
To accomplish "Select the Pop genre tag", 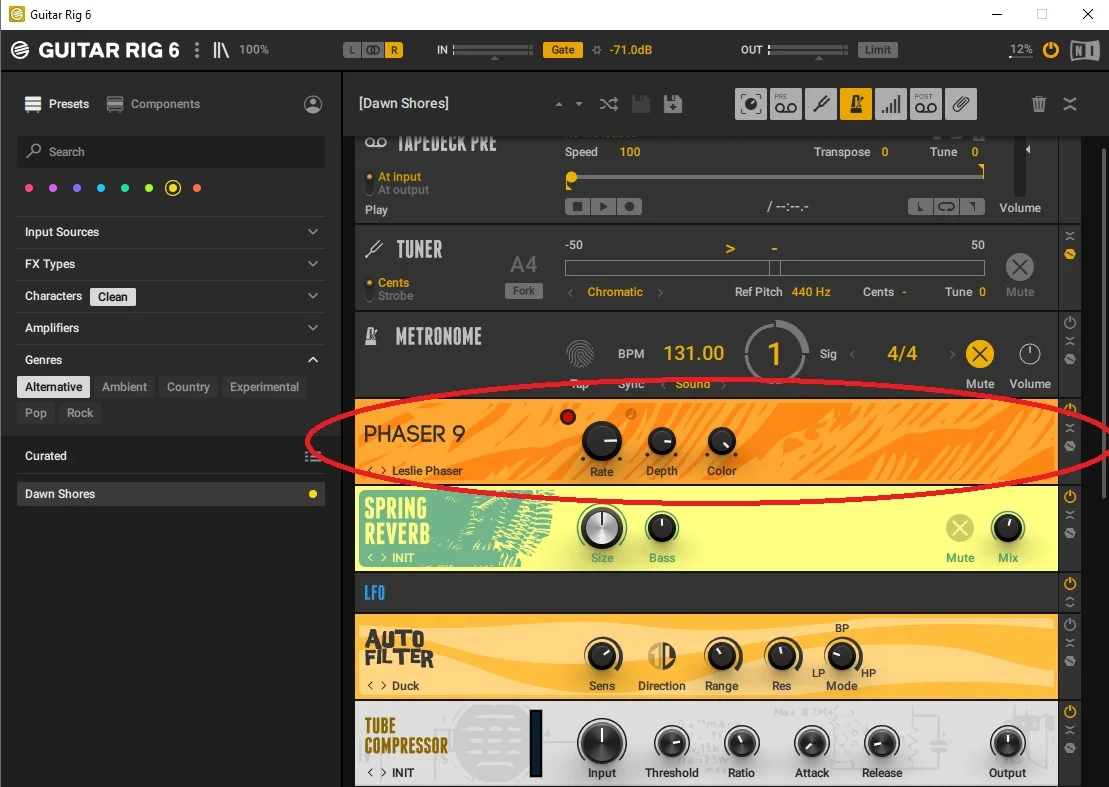I will point(35,413).
